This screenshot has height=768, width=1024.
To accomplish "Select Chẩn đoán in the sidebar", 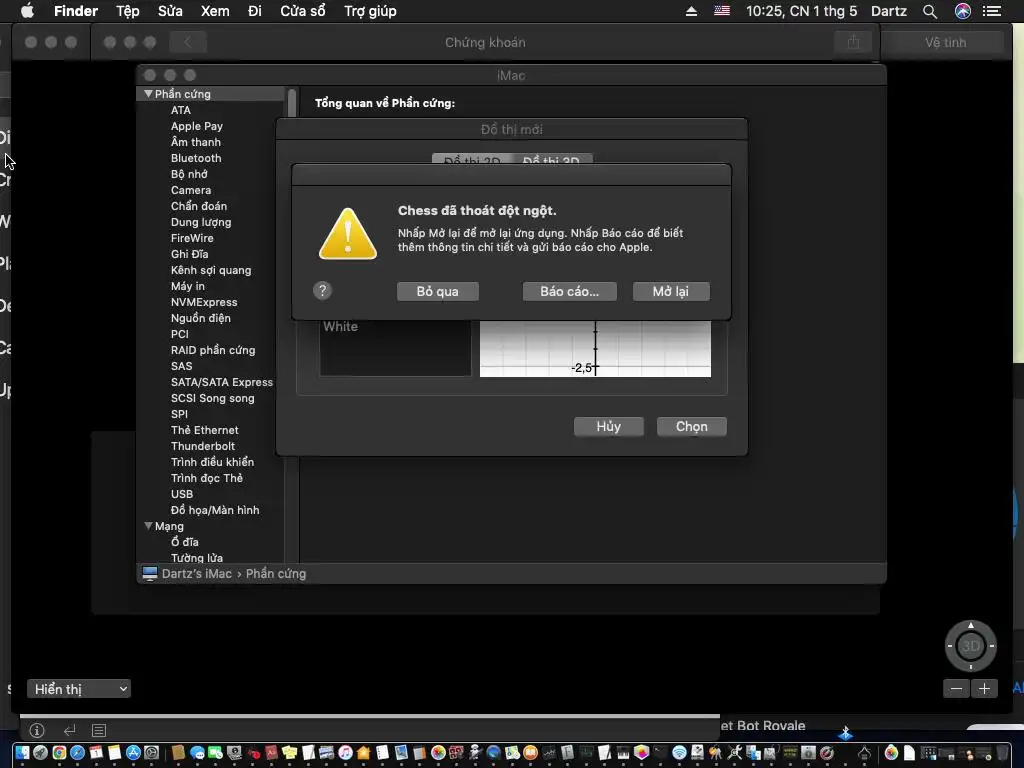I will click(199, 206).
